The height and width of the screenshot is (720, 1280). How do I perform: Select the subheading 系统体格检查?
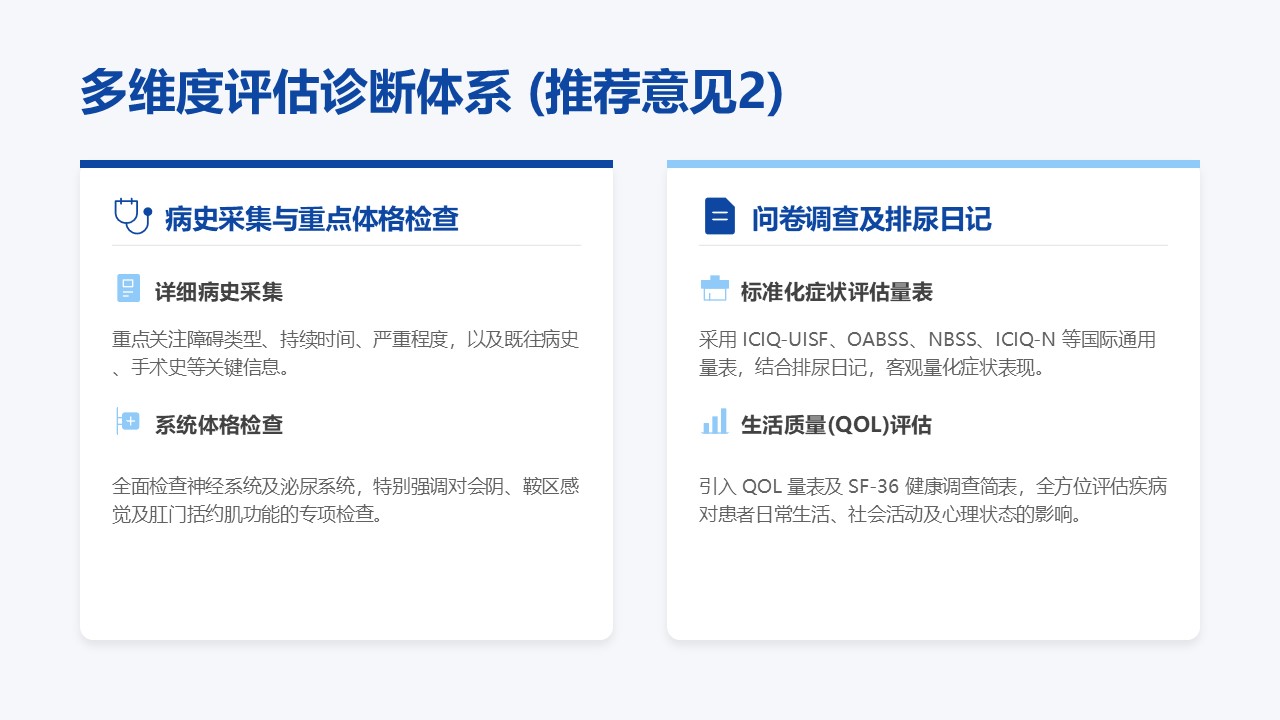pyautogui.click(x=219, y=424)
